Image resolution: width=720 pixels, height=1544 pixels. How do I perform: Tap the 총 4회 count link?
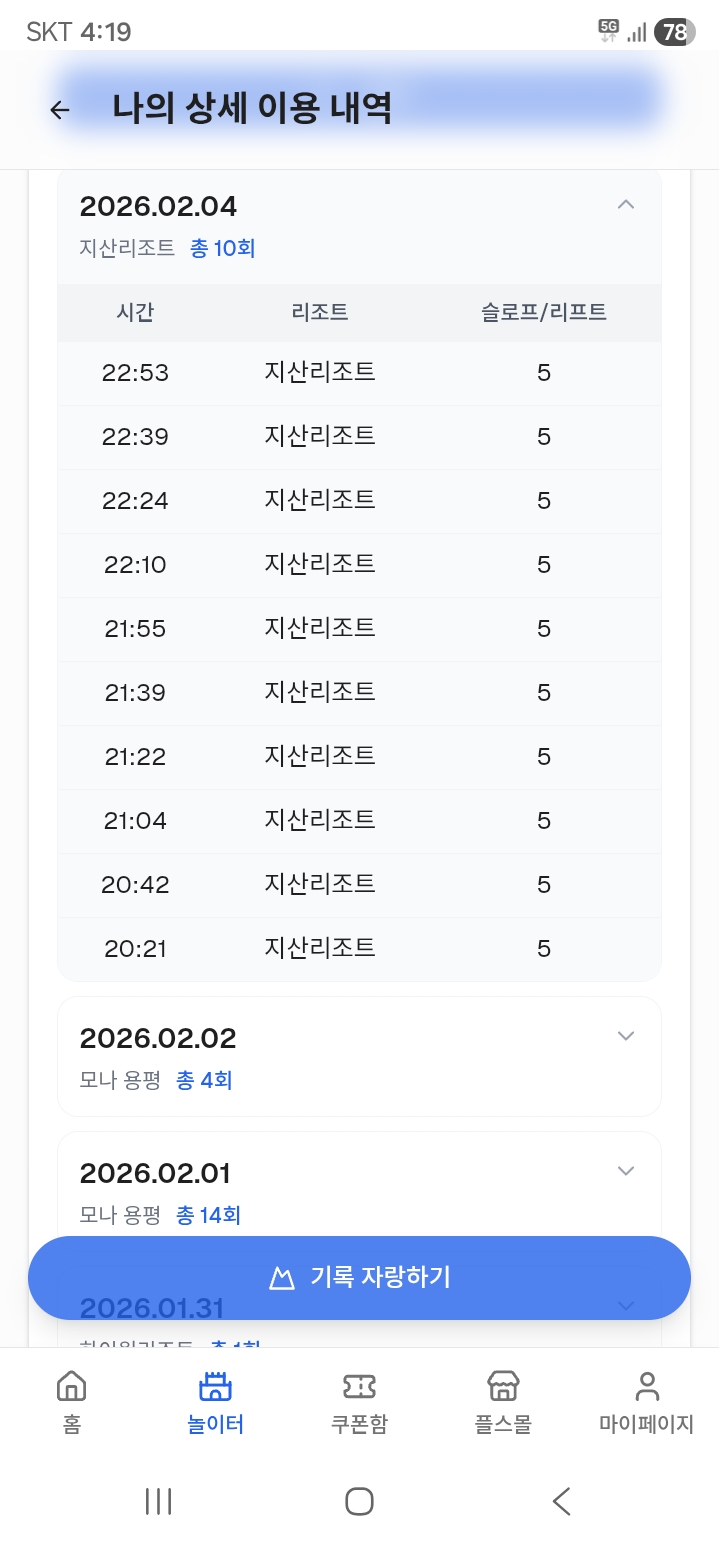pos(204,1080)
